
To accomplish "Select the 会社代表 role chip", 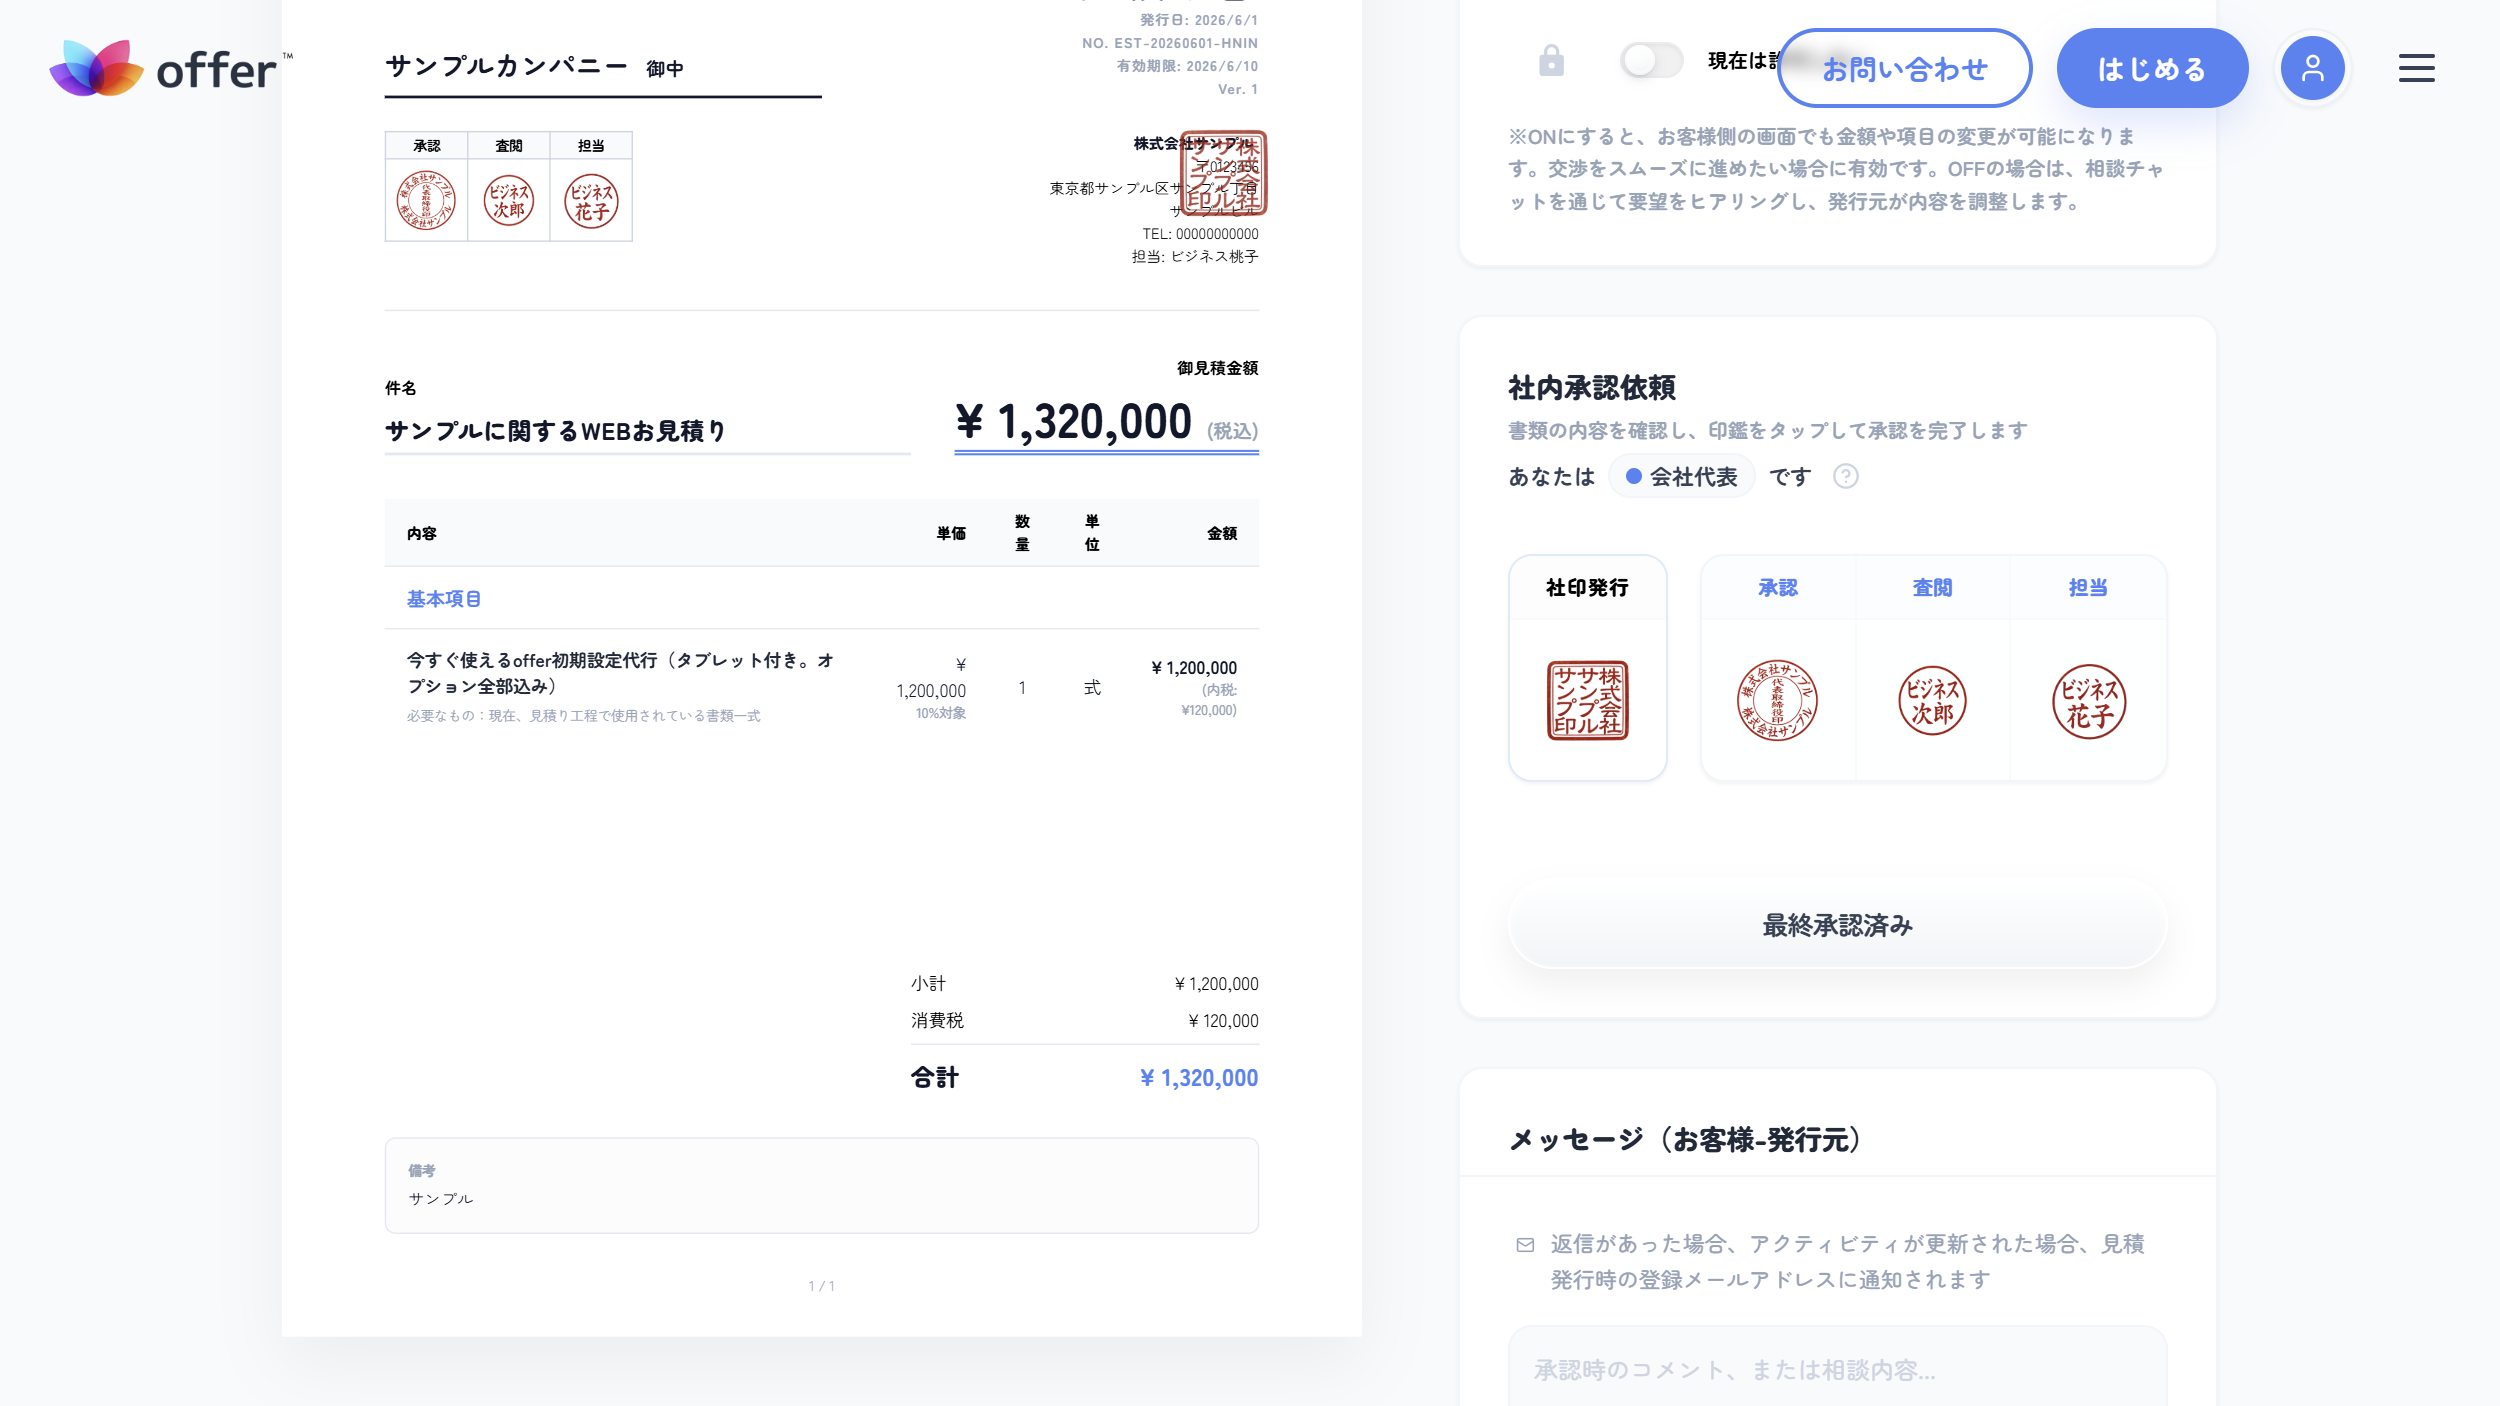I will click(x=1682, y=477).
